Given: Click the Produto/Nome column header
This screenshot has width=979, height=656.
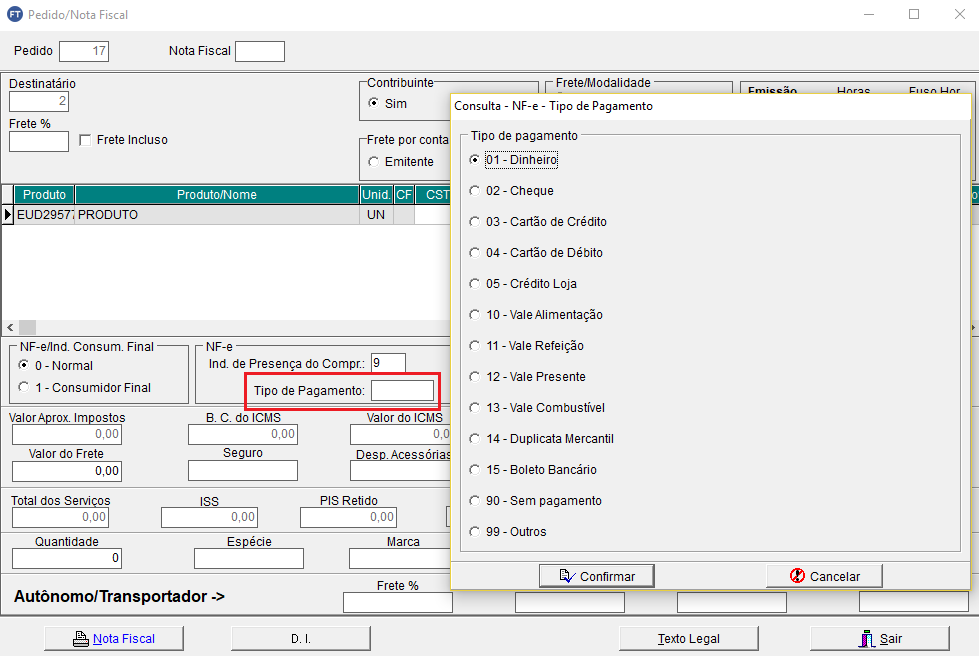Looking at the screenshot, I should point(217,195).
